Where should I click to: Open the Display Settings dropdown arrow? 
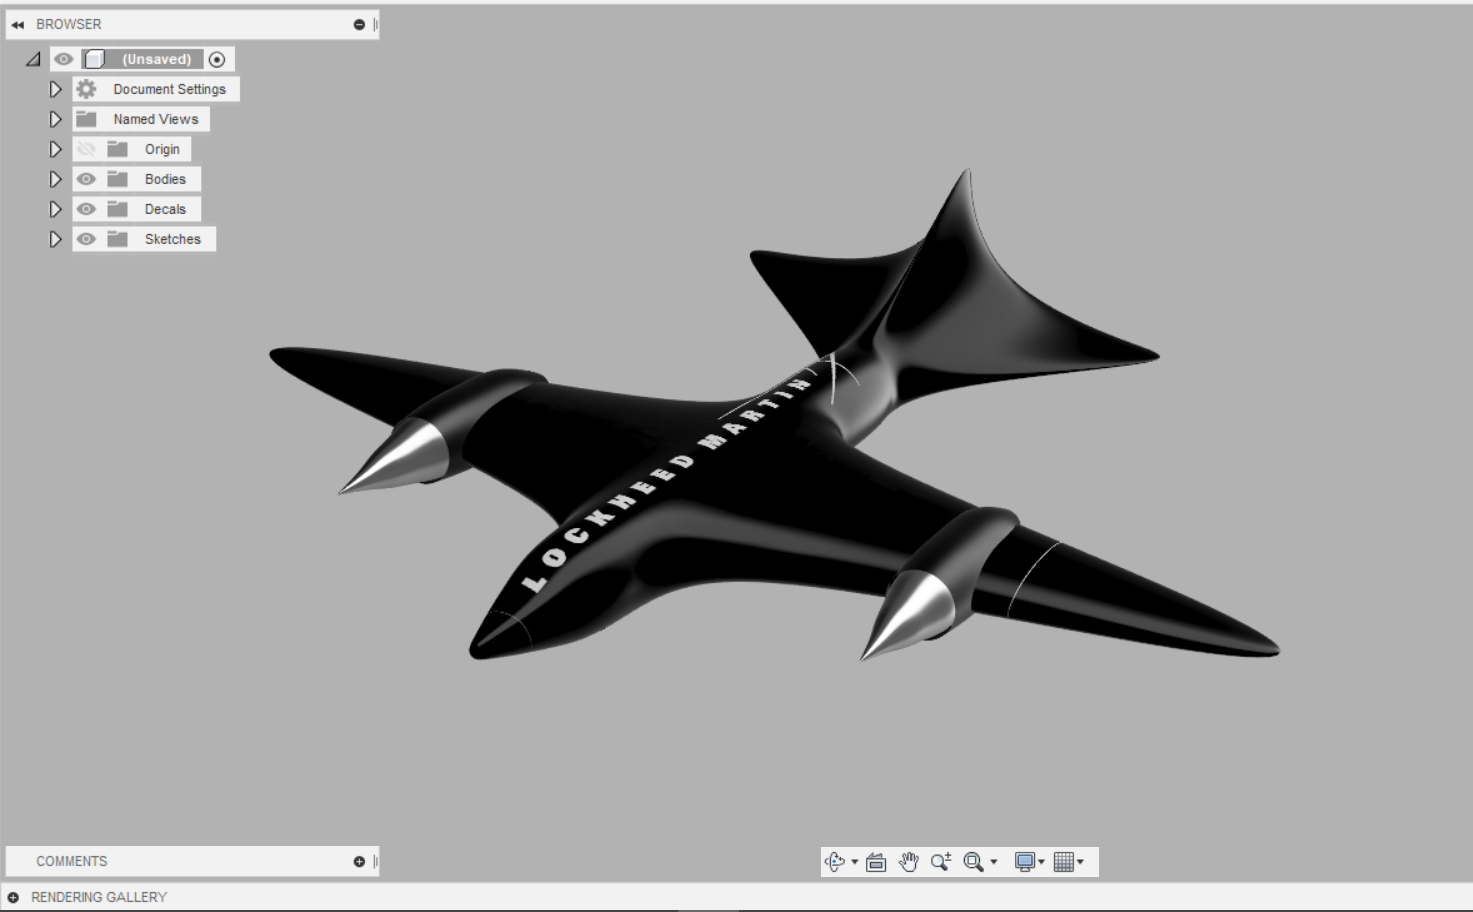[1041, 862]
